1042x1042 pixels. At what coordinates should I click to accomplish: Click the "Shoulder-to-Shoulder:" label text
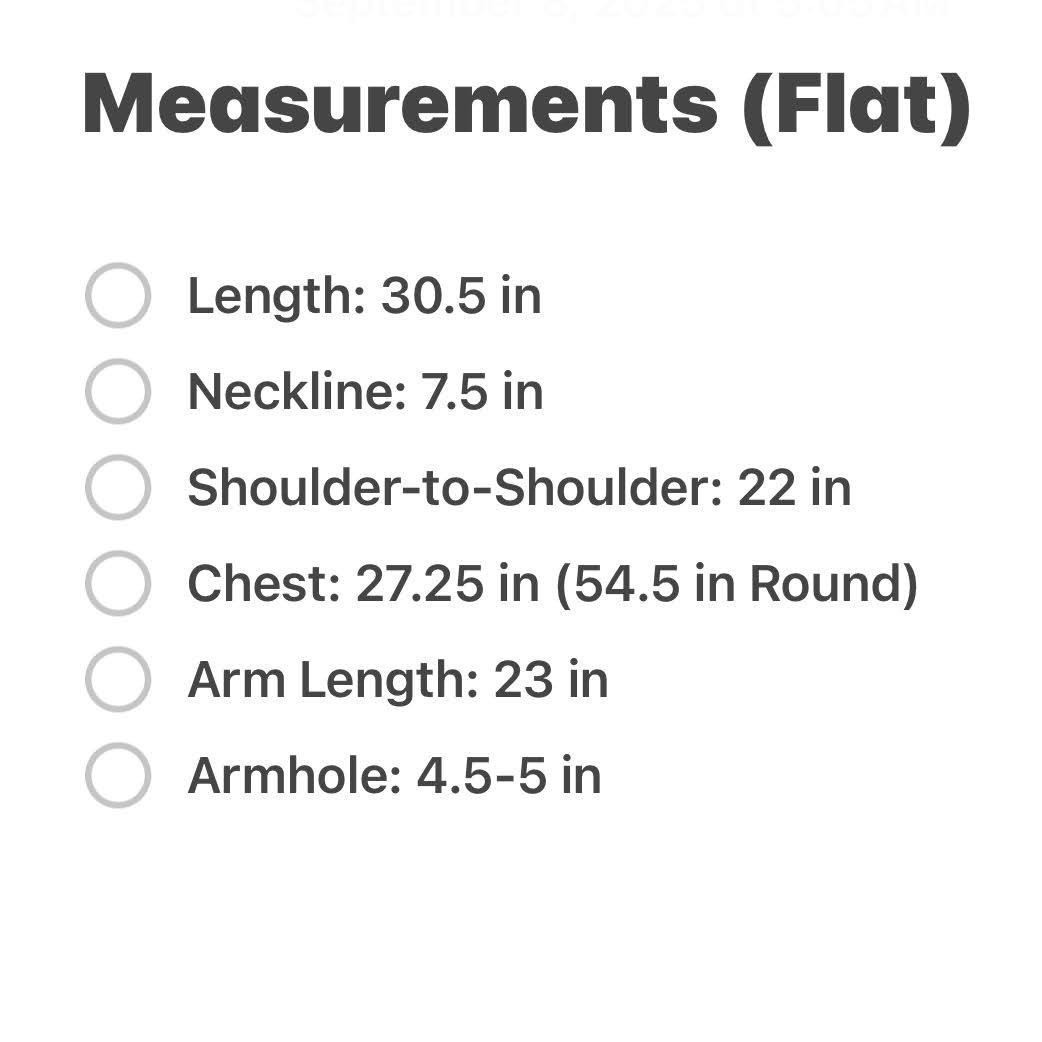[455, 488]
